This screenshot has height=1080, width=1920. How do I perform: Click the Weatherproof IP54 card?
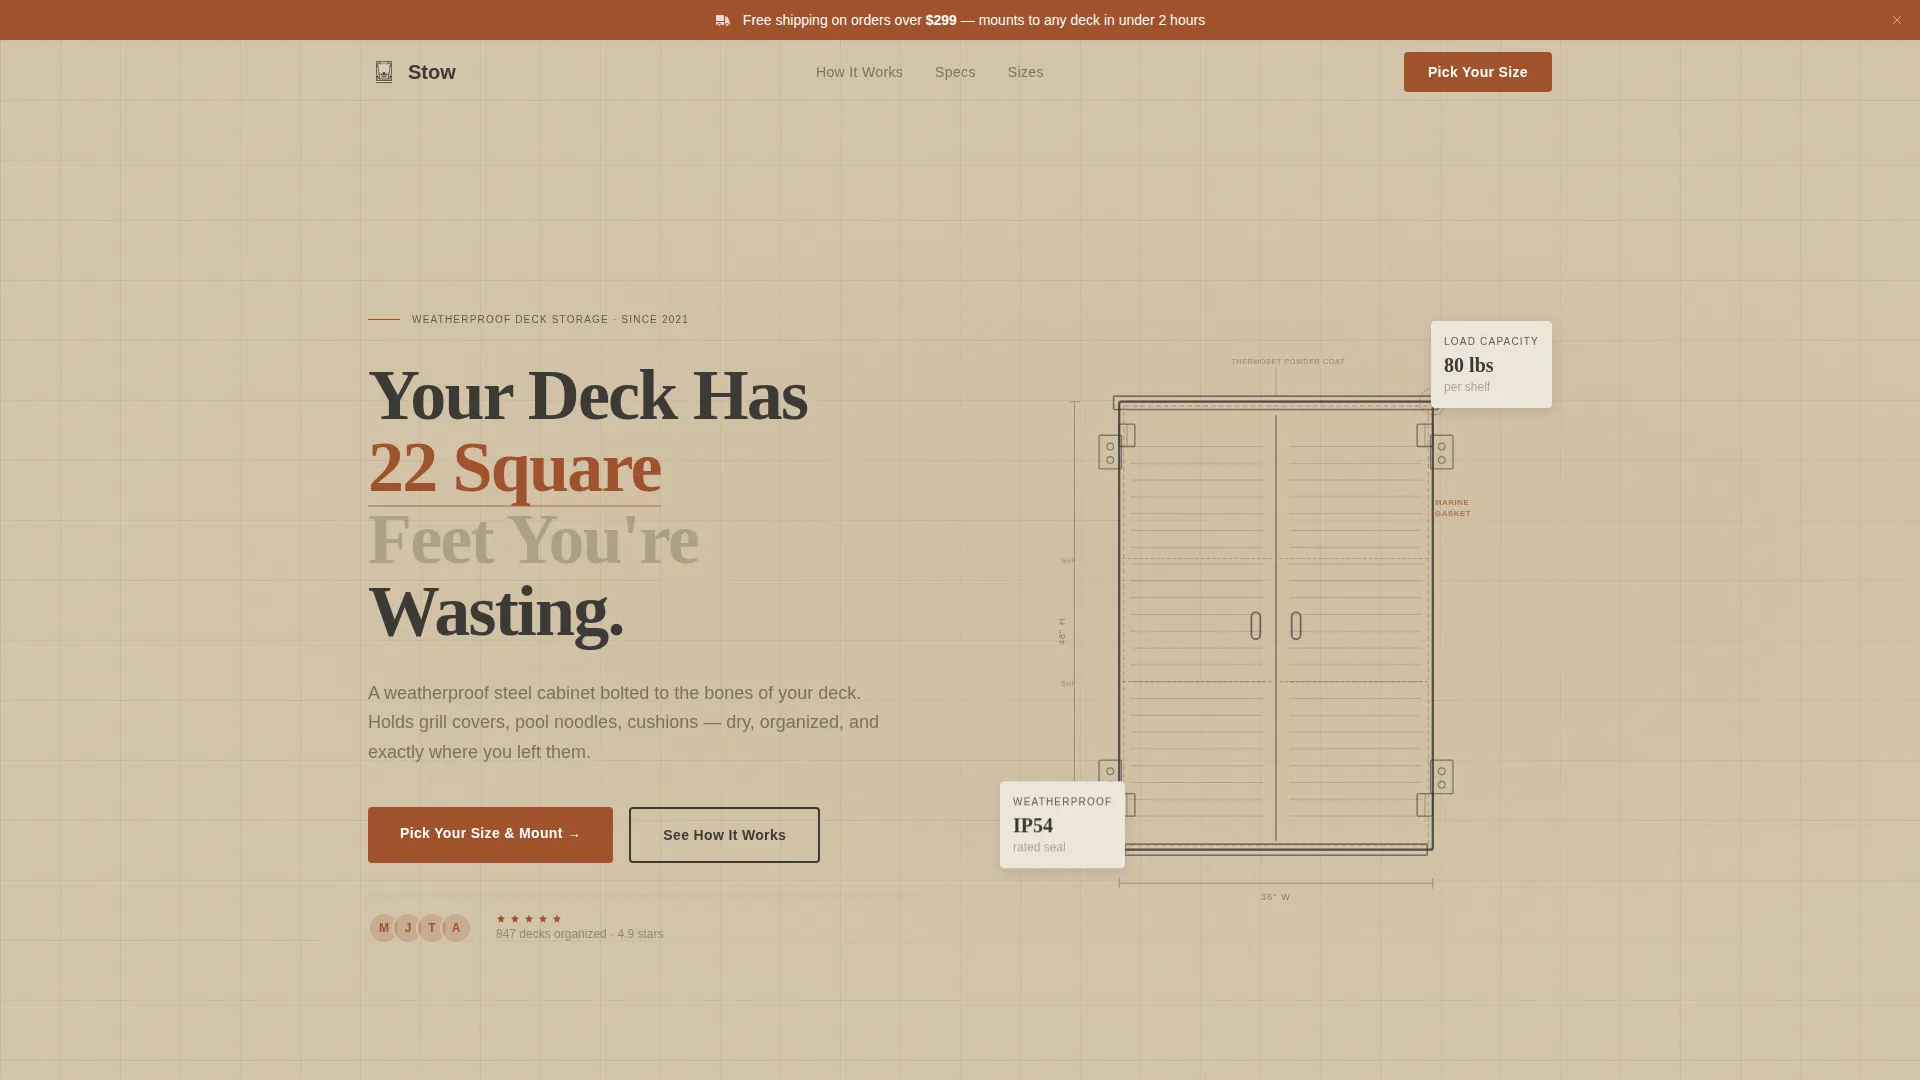[1062, 824]
